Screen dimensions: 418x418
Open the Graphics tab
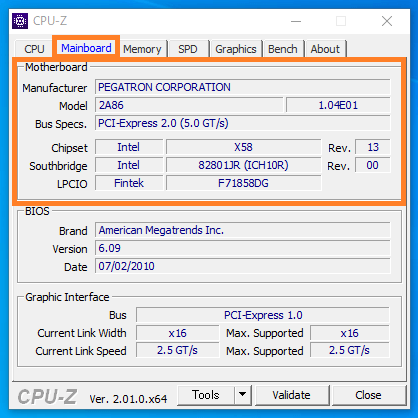pos(236,49)
